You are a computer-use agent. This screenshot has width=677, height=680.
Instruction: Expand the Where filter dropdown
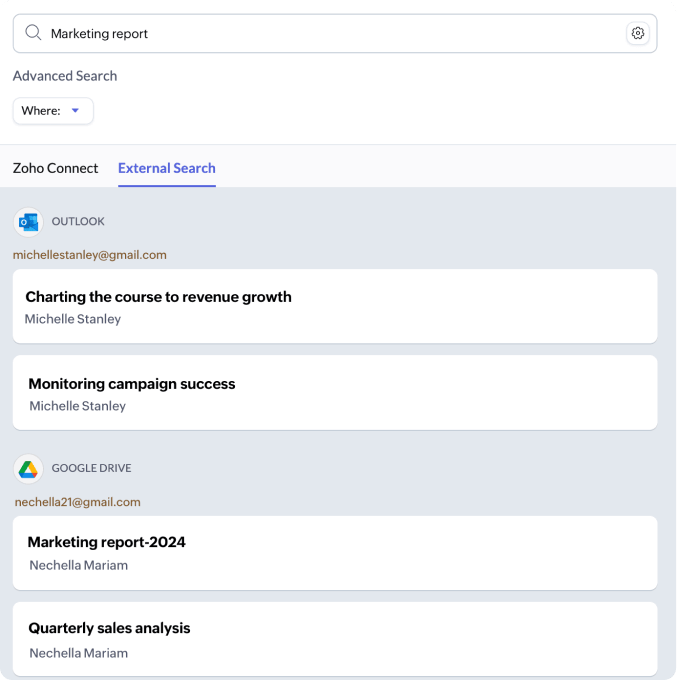(x=52, y=111)
